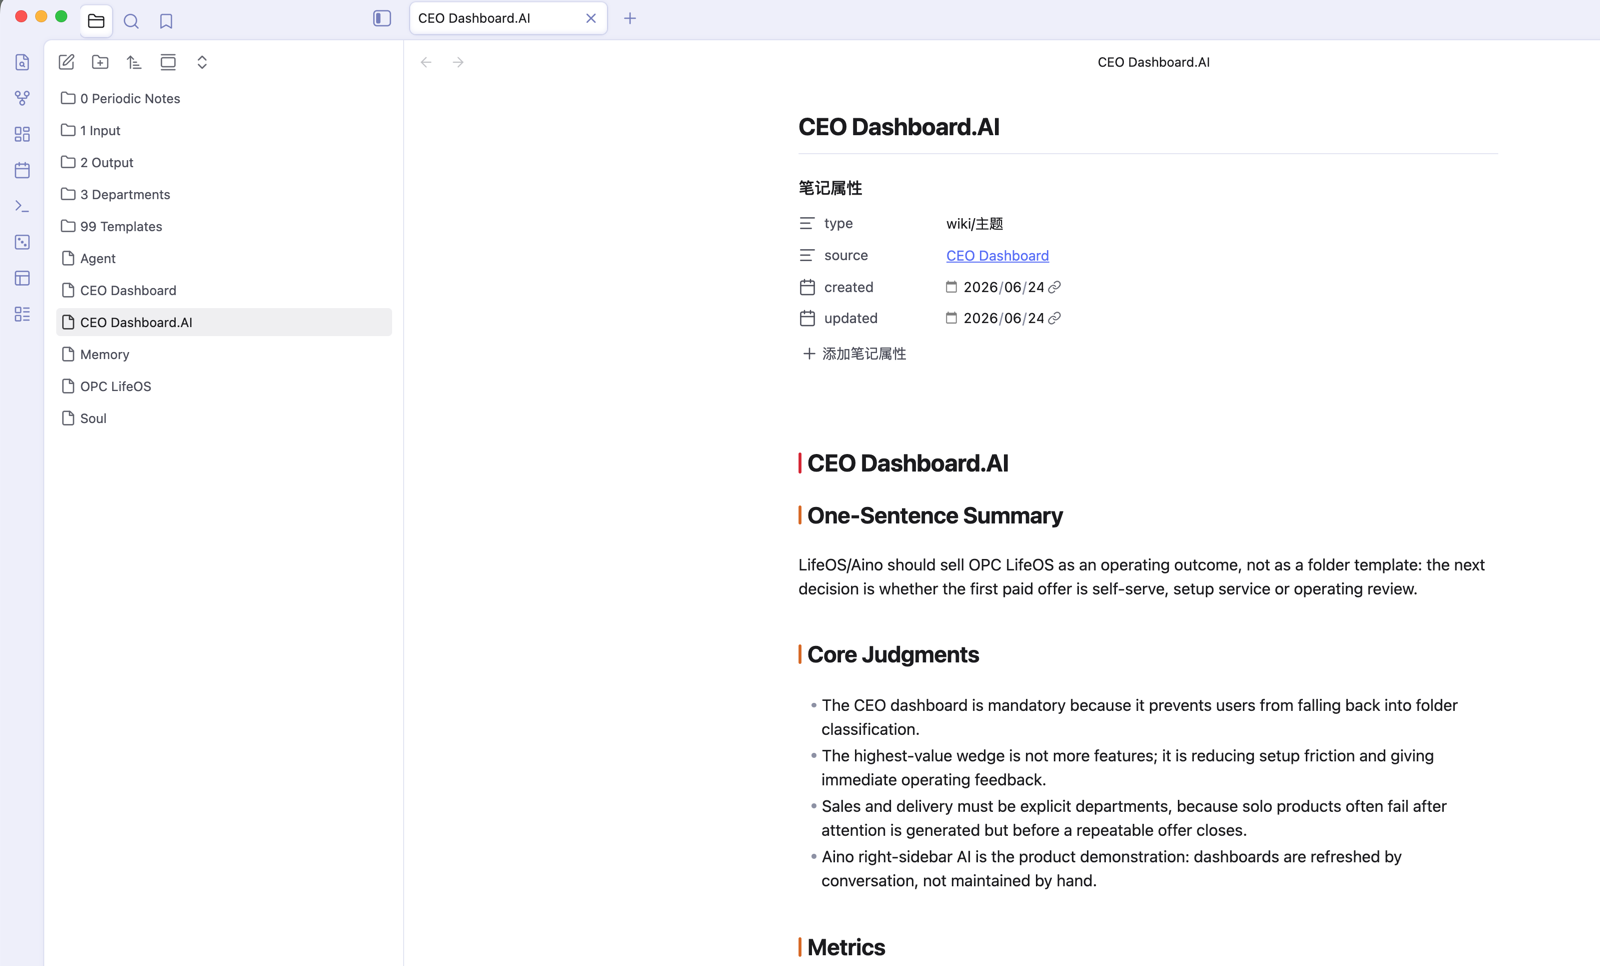1600x966 pixels.
Task: Click the One-Sentence Summary heading
Action: coord(935,515)
